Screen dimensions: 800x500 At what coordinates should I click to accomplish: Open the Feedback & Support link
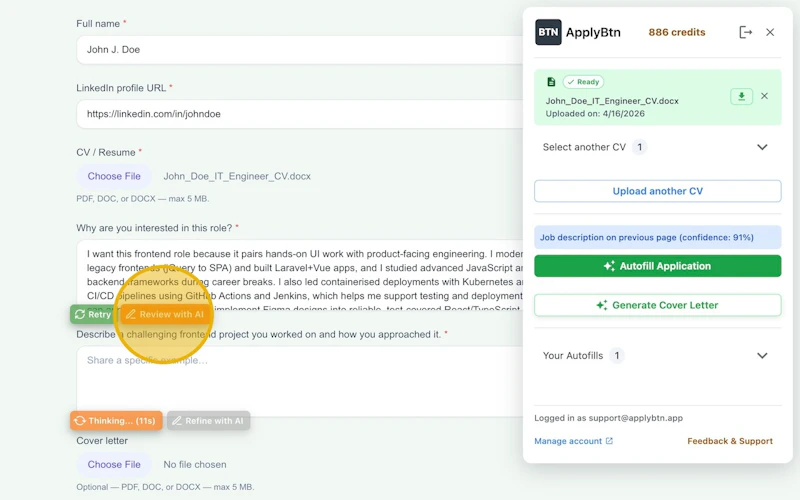click(x=730, y=441)
